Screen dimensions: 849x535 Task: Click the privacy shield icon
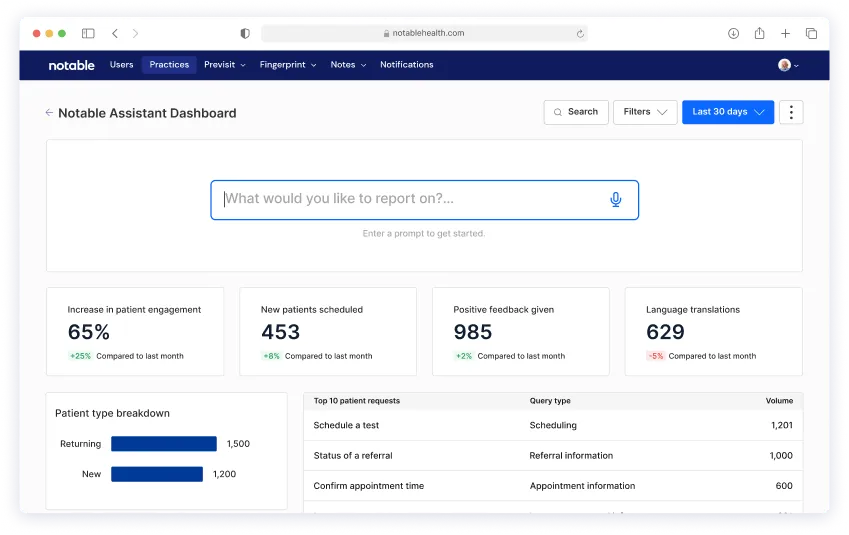[245, 34]
